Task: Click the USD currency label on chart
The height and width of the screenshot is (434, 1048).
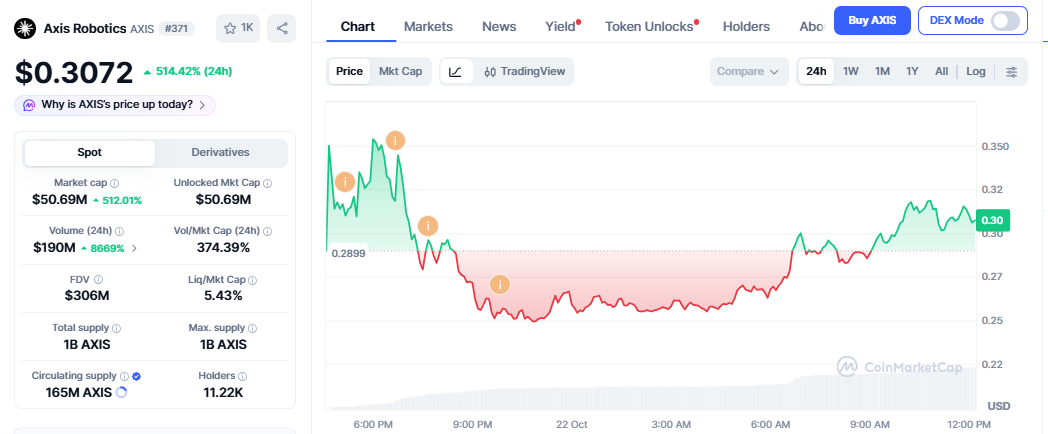Action: pos(999,406)
